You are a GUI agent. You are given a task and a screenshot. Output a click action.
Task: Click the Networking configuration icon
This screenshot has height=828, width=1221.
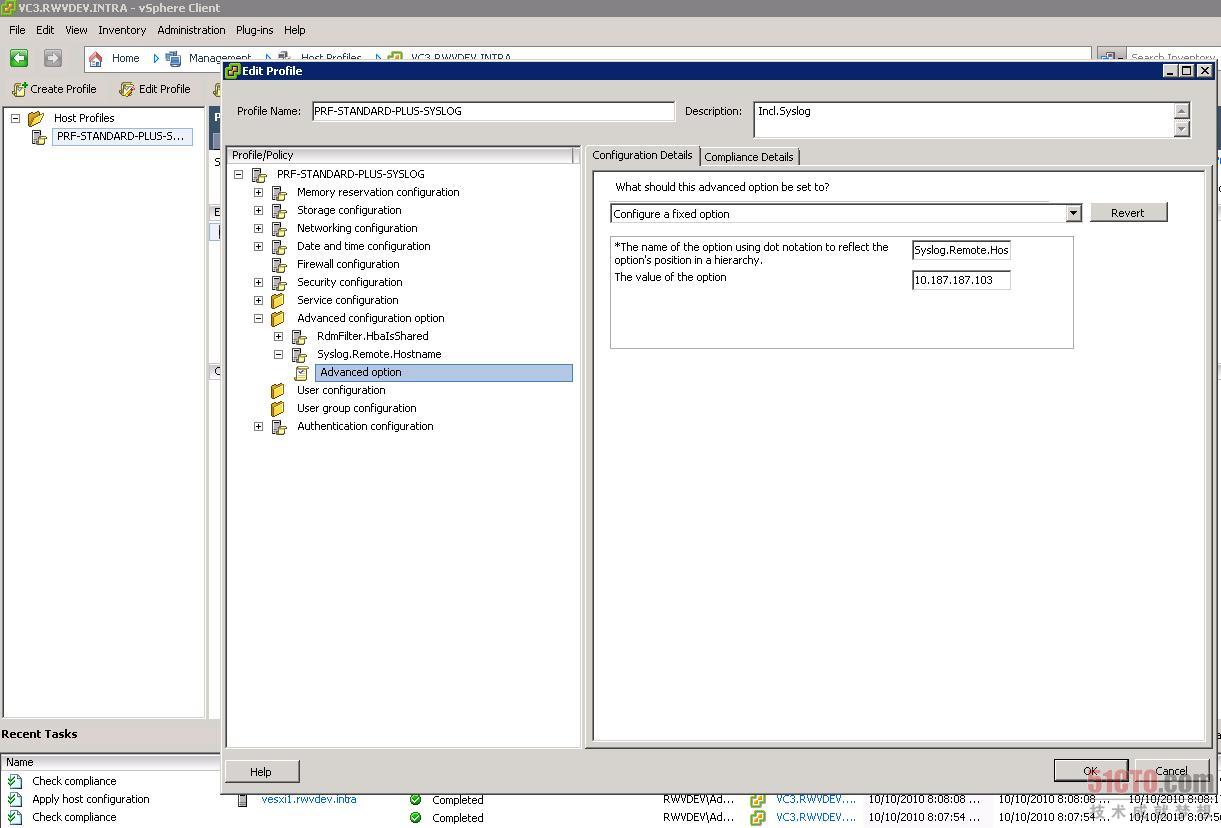click(279, 228)
